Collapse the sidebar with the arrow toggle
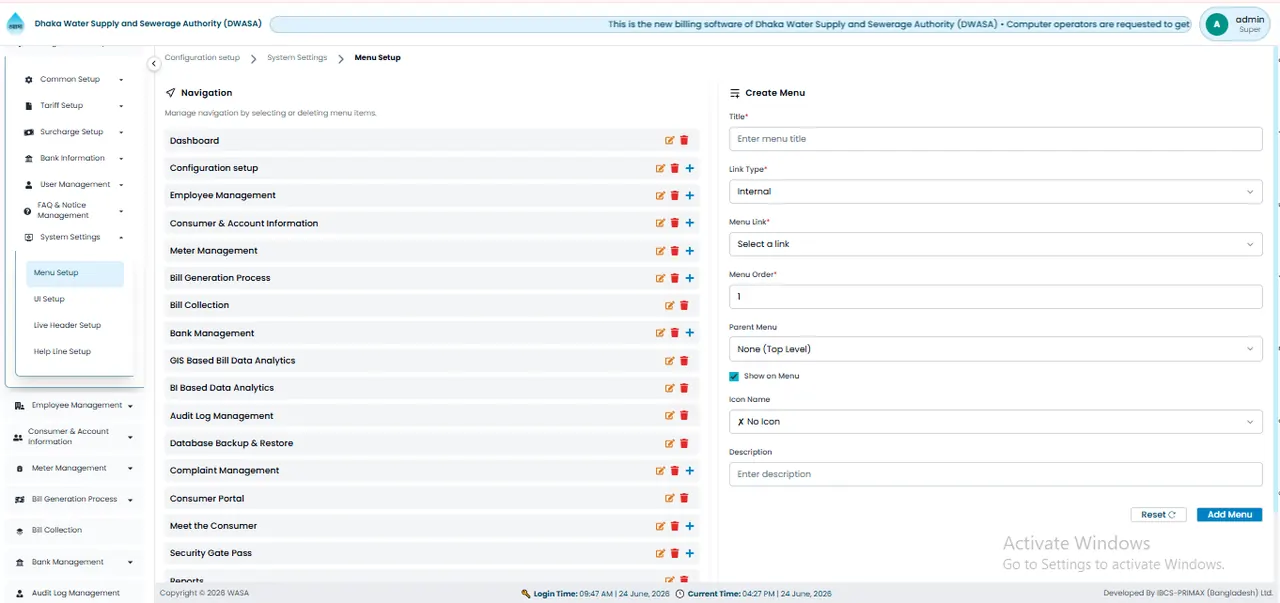This screenshot has width=1280, height=603. (x=154, y=64)
